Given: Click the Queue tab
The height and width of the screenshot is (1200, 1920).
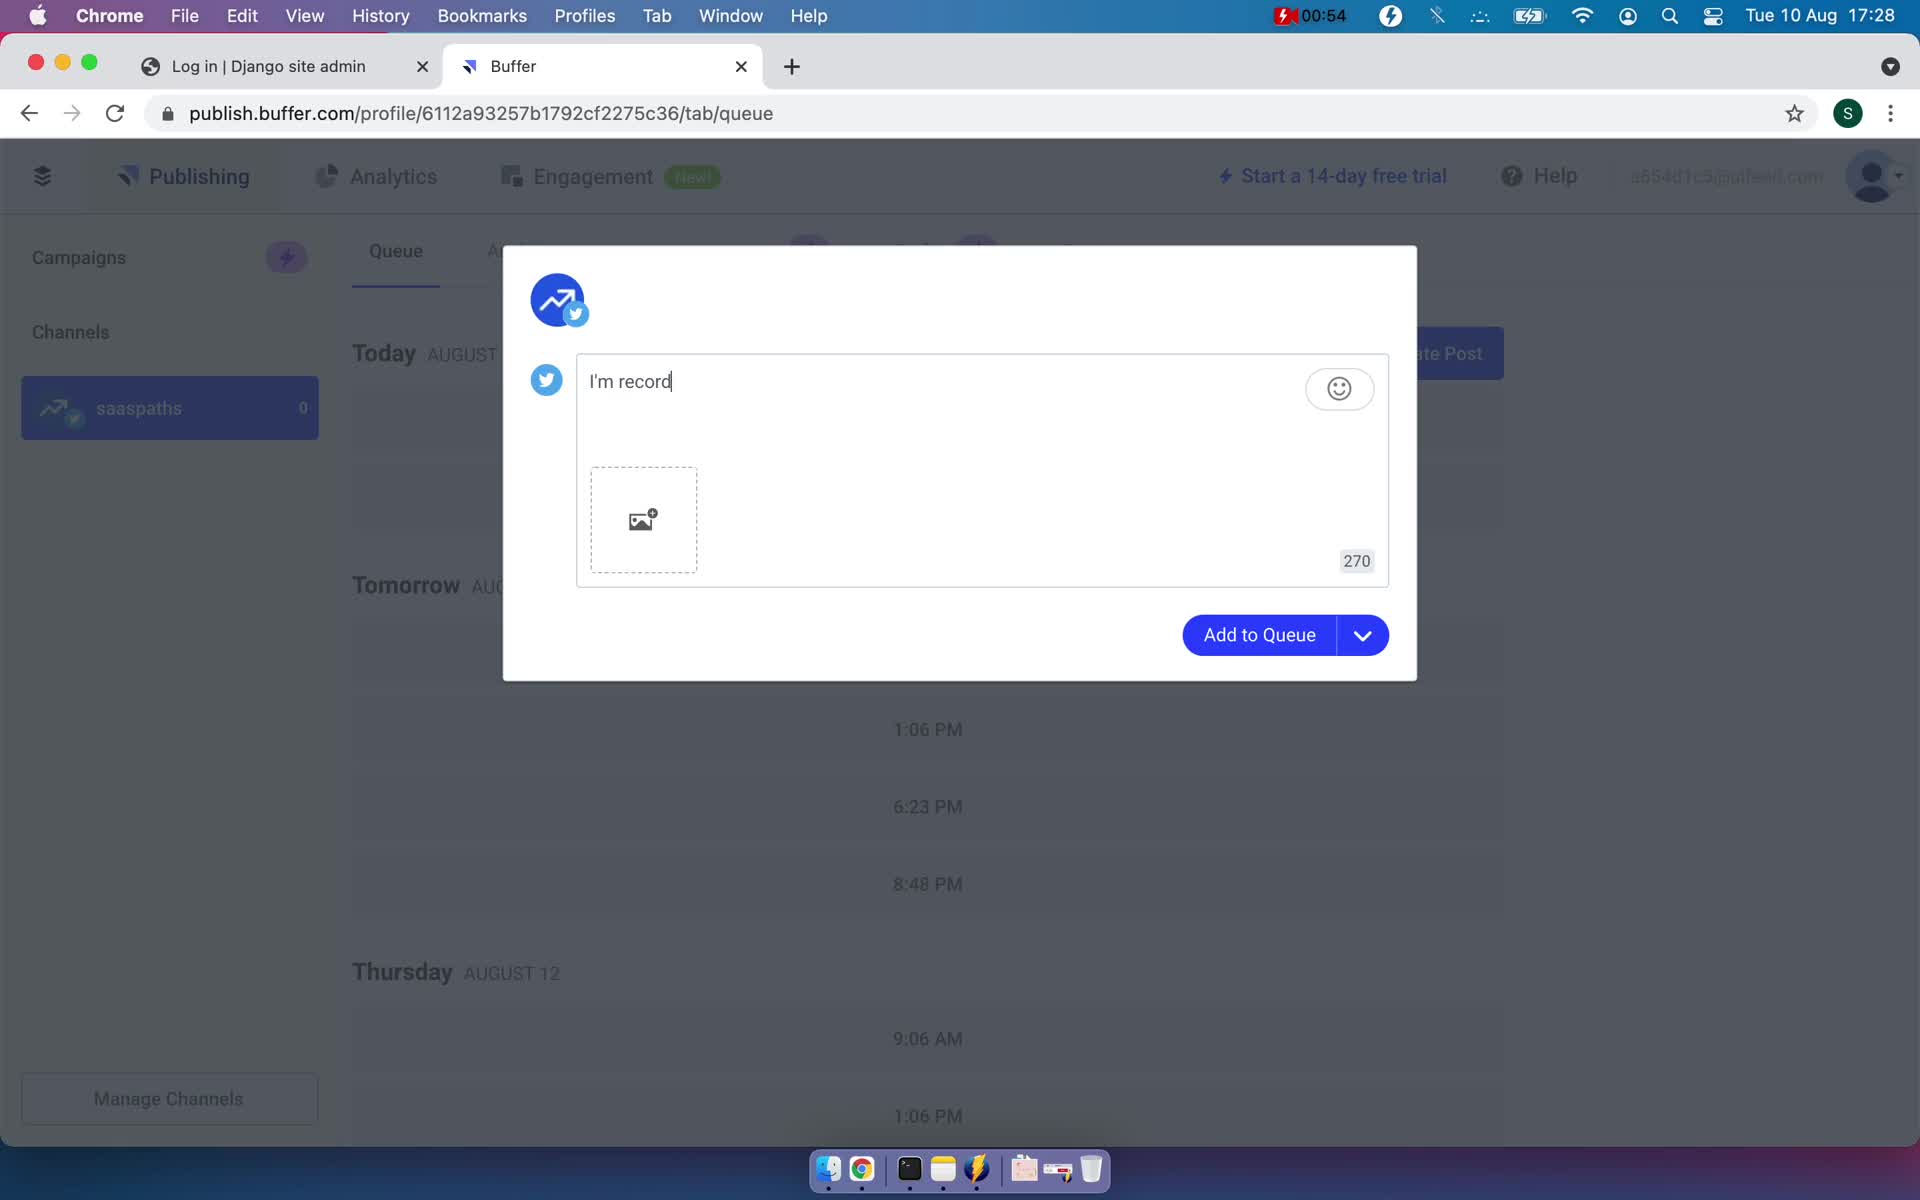Looking at the screenshot, I should click(x=395, y=250).
